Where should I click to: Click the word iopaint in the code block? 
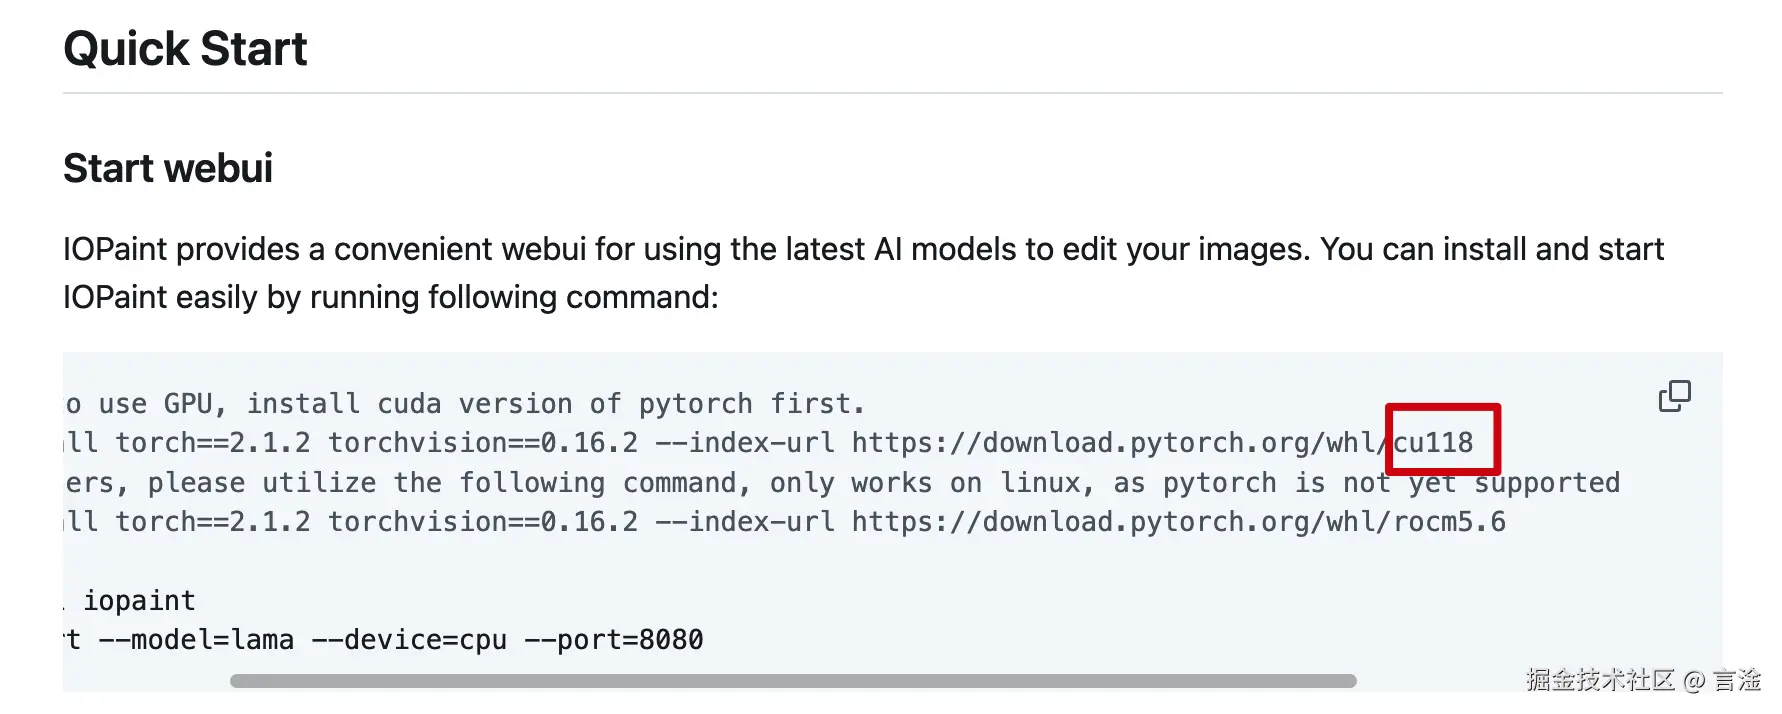pos(139,601)
